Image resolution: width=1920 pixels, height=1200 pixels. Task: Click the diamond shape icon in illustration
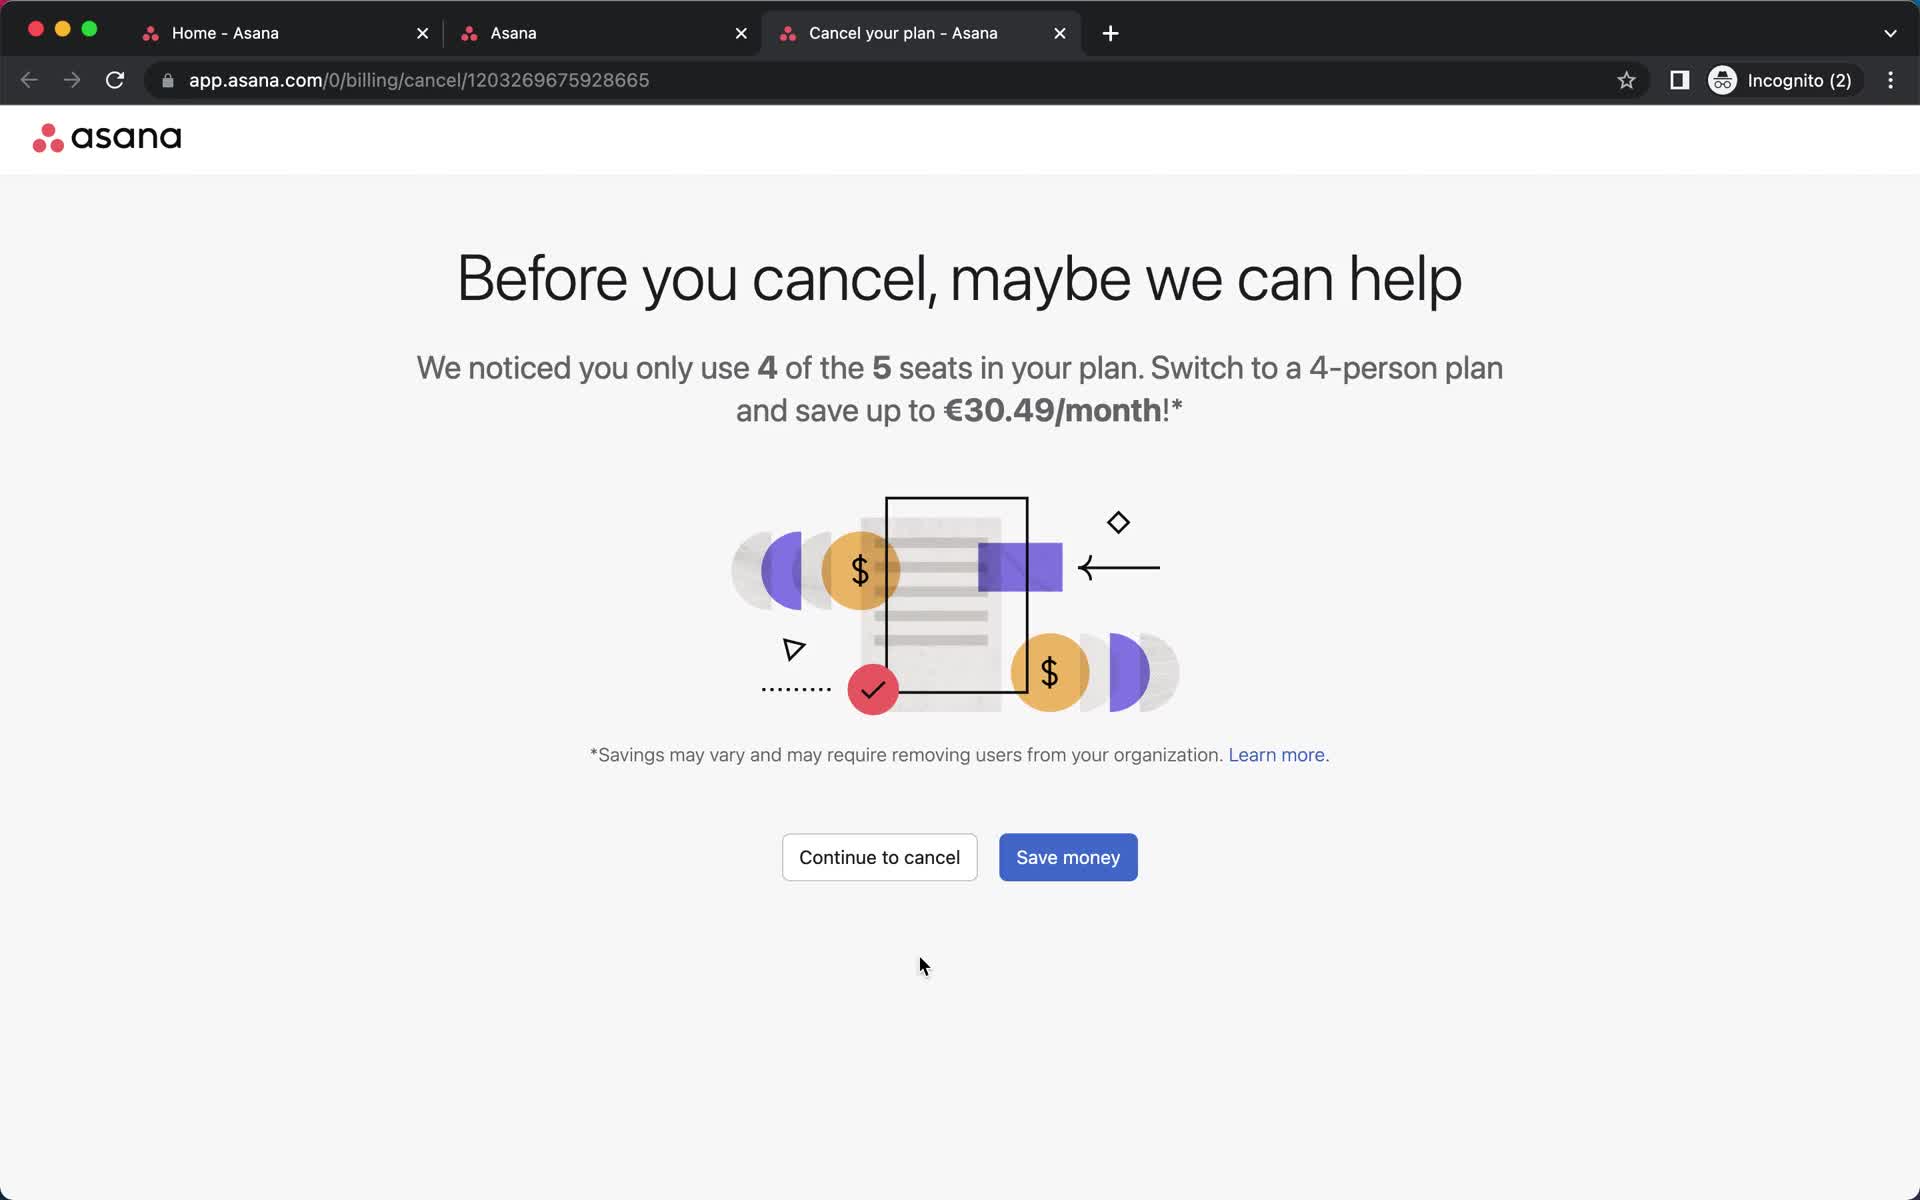[1120, 521]
